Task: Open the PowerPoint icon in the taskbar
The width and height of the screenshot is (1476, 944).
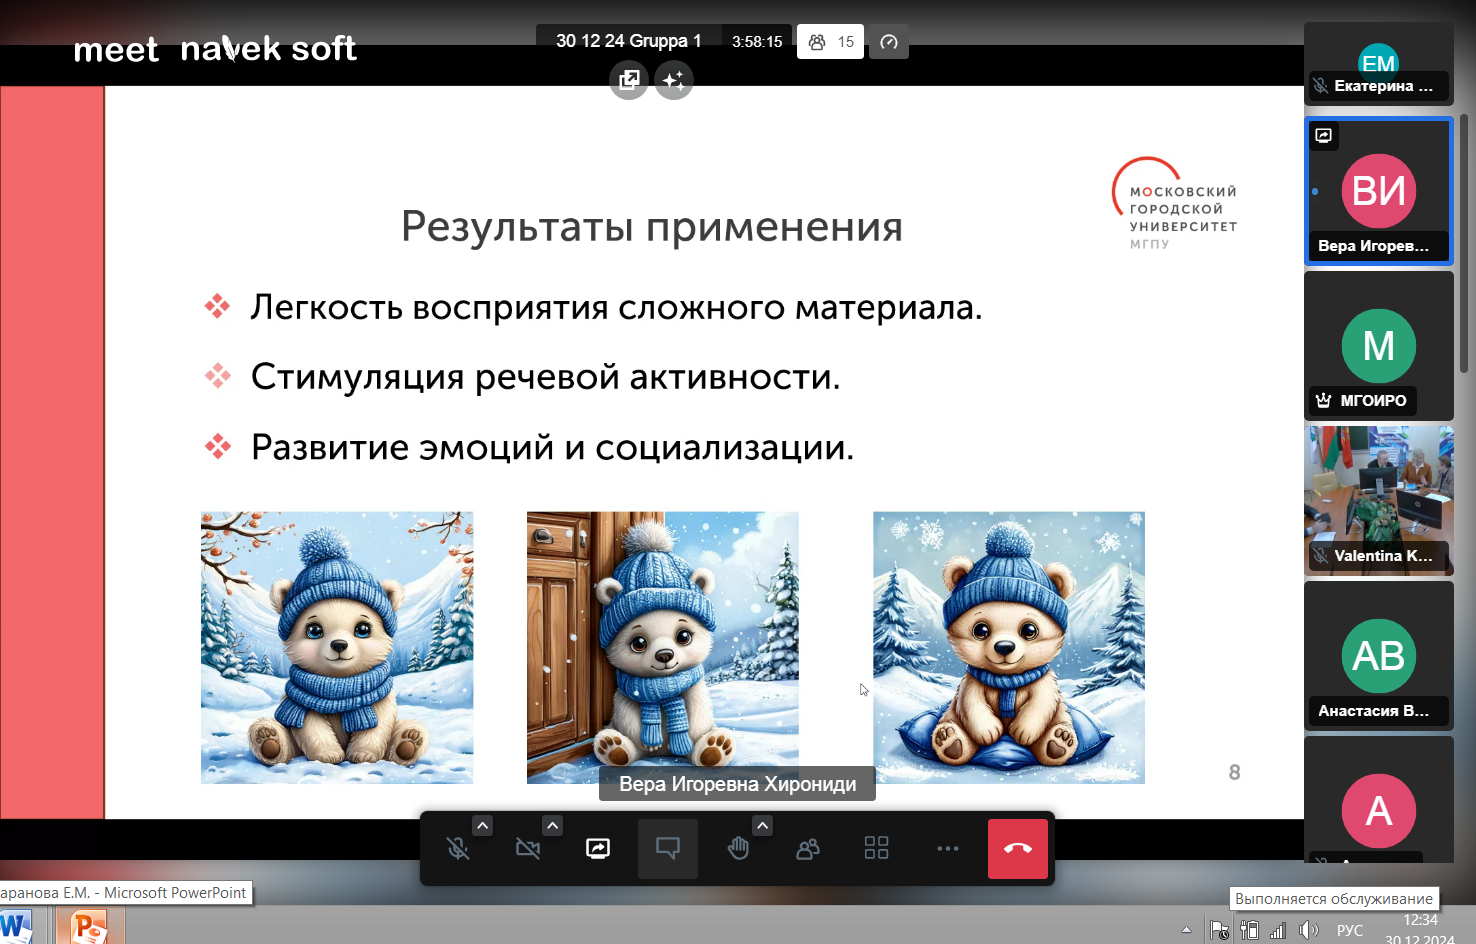Action: coord(88,927)
